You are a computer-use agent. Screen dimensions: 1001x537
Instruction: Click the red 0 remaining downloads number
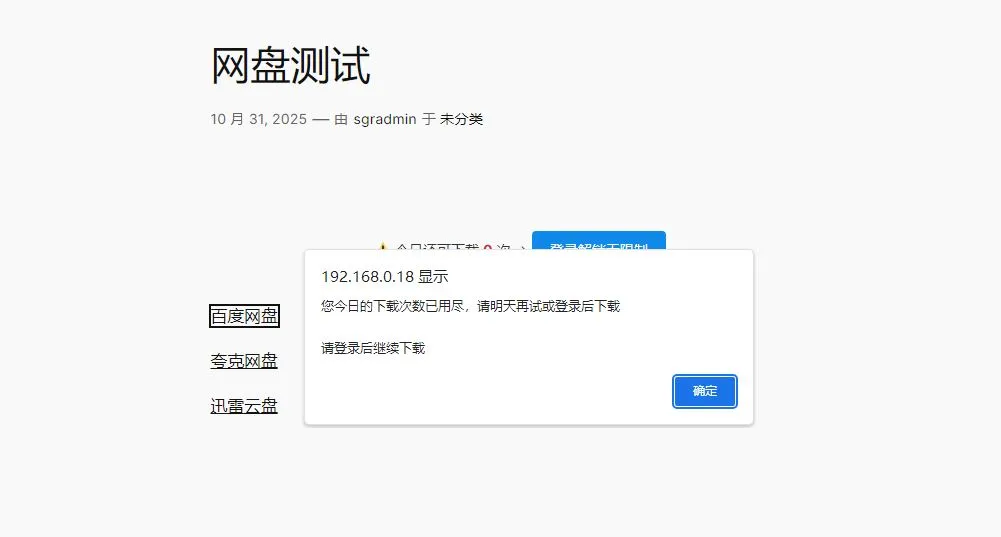(488, 247)
